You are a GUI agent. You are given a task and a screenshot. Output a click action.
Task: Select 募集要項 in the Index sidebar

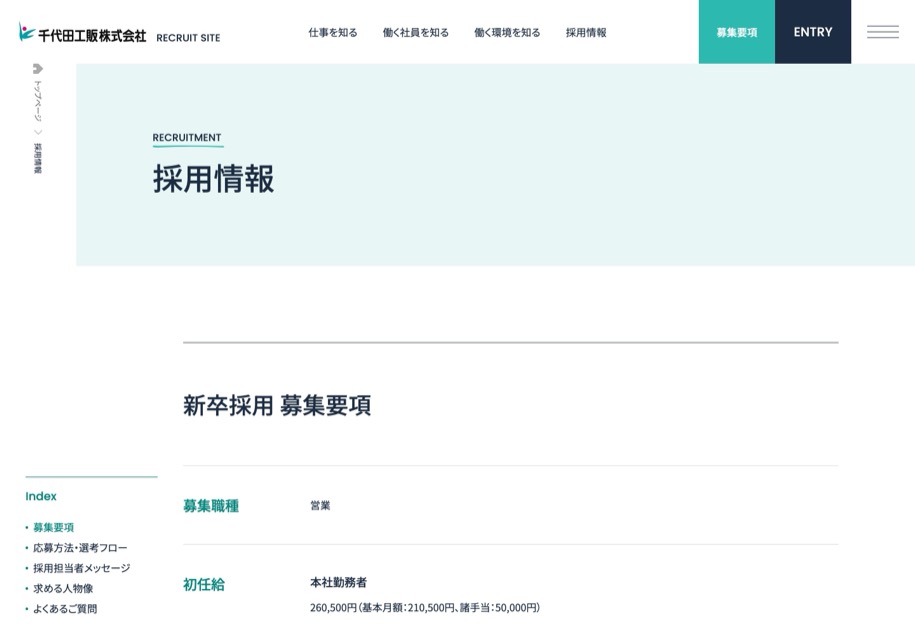coord(53,528)
